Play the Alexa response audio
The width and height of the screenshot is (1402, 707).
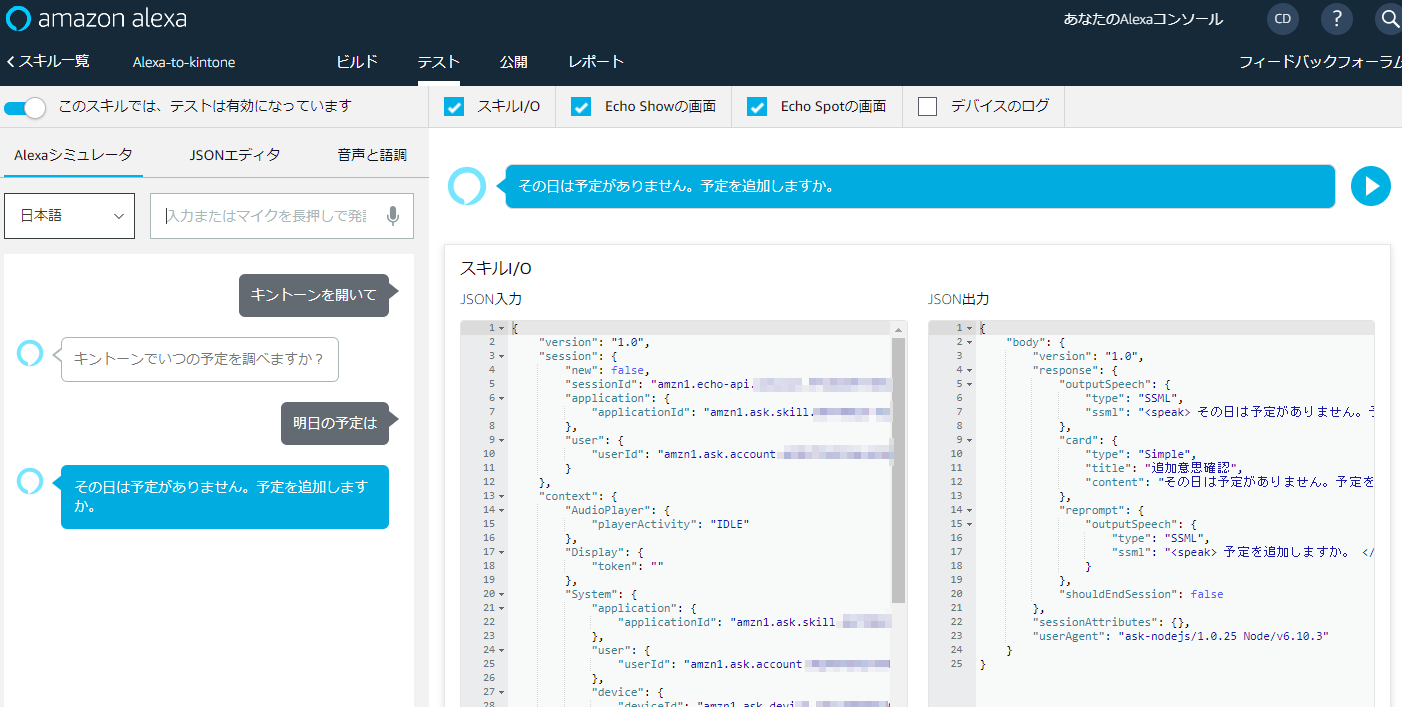pyautogui.click(x=1371, y=186)
